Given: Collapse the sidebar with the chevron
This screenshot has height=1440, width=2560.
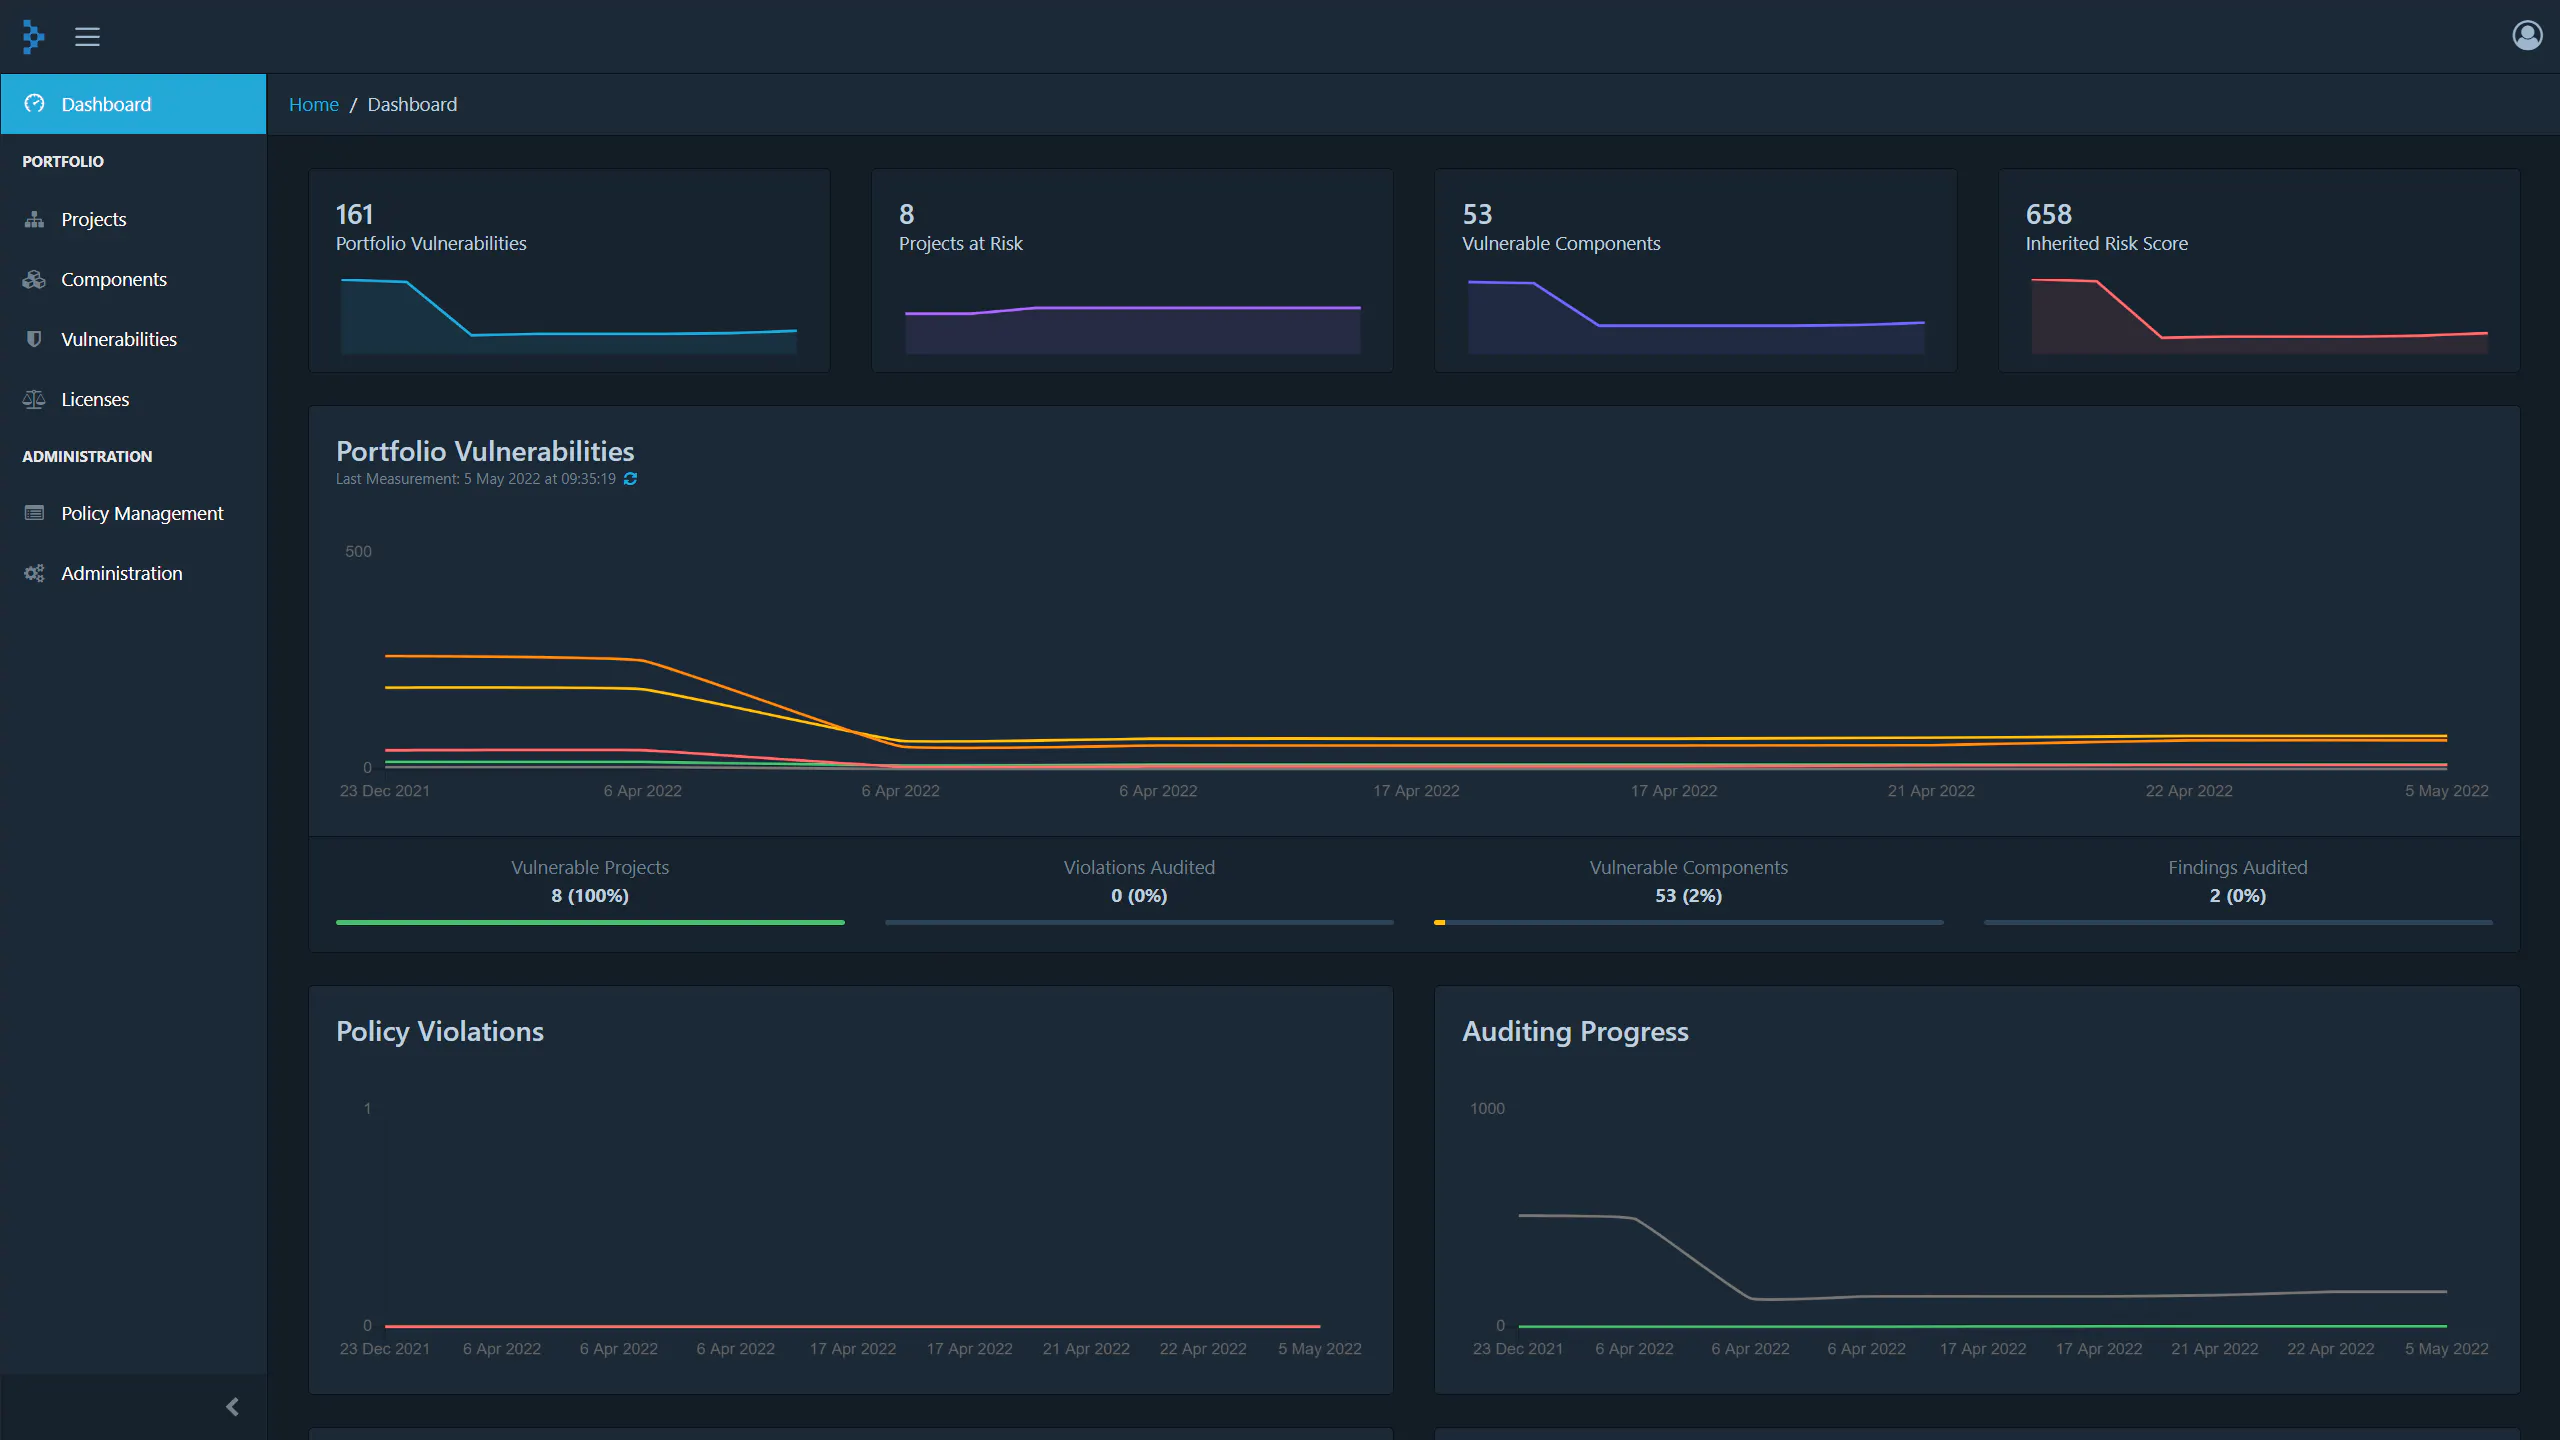Looking at the screenshot, I should point(232,1407).
